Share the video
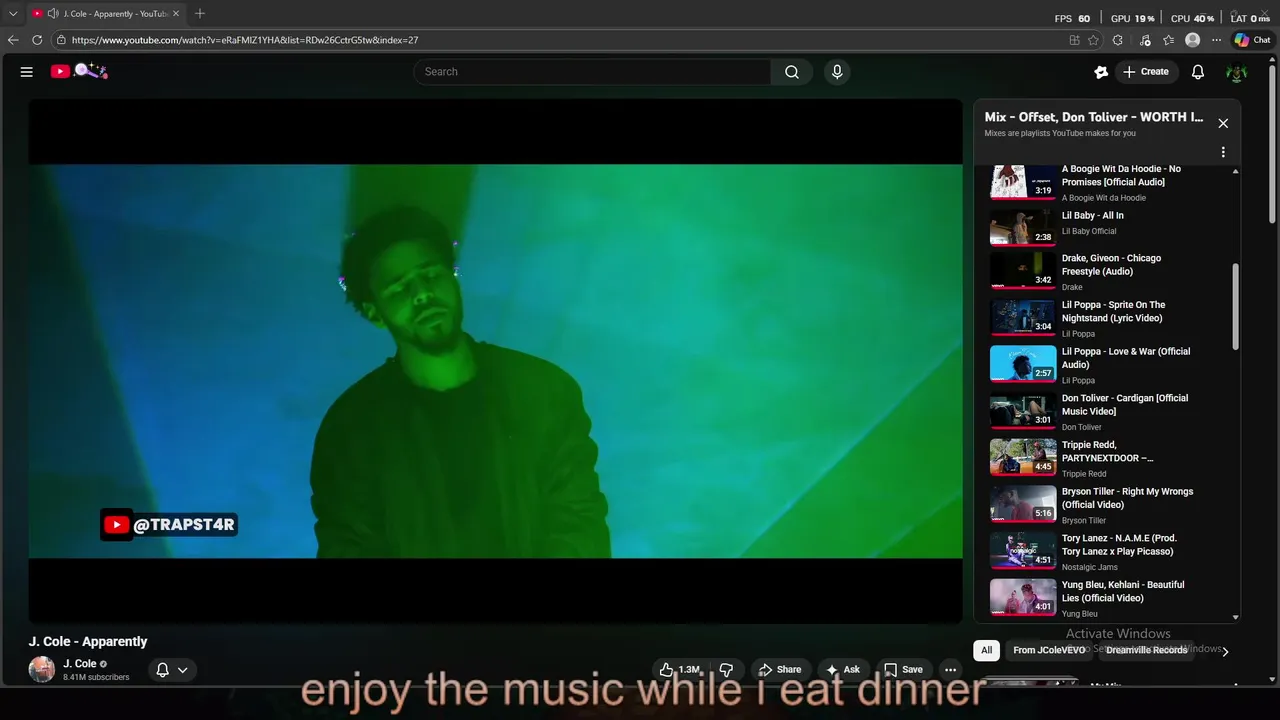The height and width of the screenshot is (720, 1280). (x=780, y=670)
